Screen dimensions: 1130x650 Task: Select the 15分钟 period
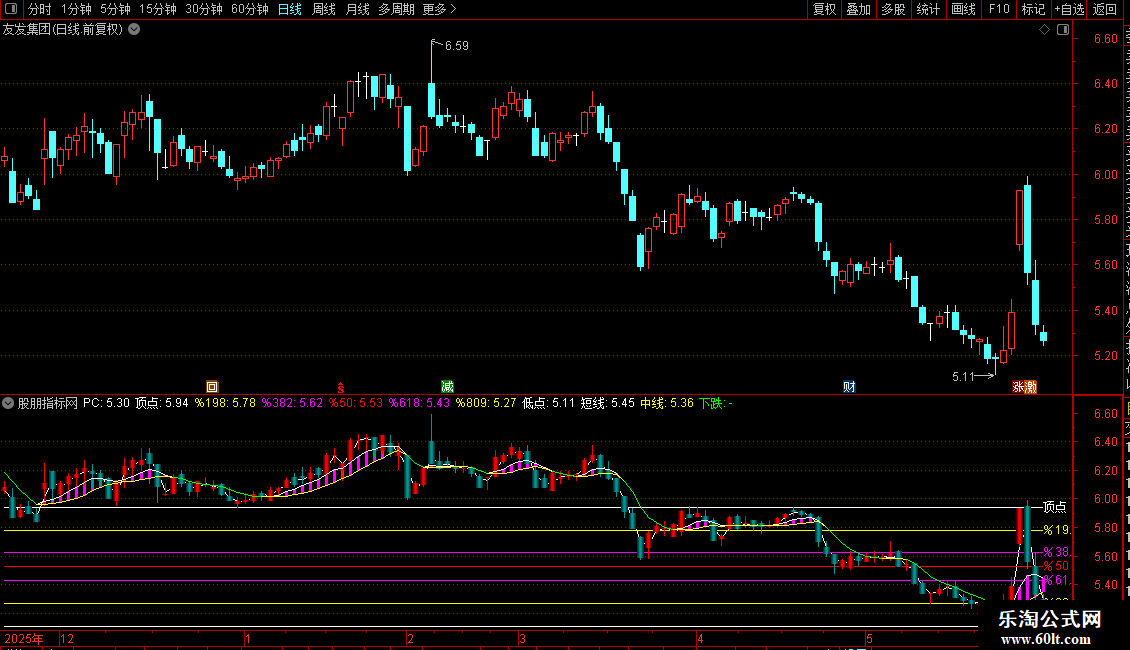click(158, 9)
